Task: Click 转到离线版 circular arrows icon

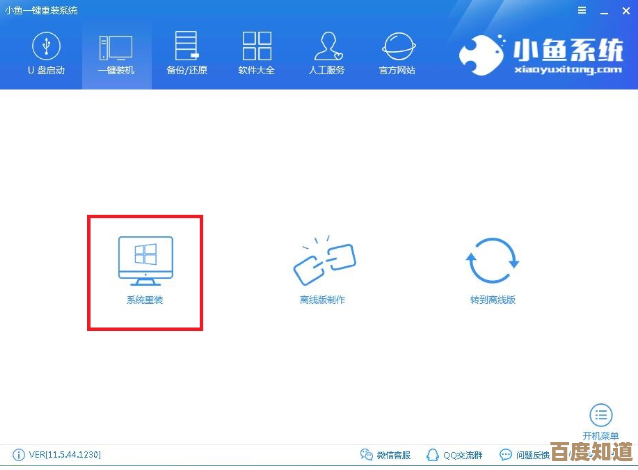Action: [493, 261]
